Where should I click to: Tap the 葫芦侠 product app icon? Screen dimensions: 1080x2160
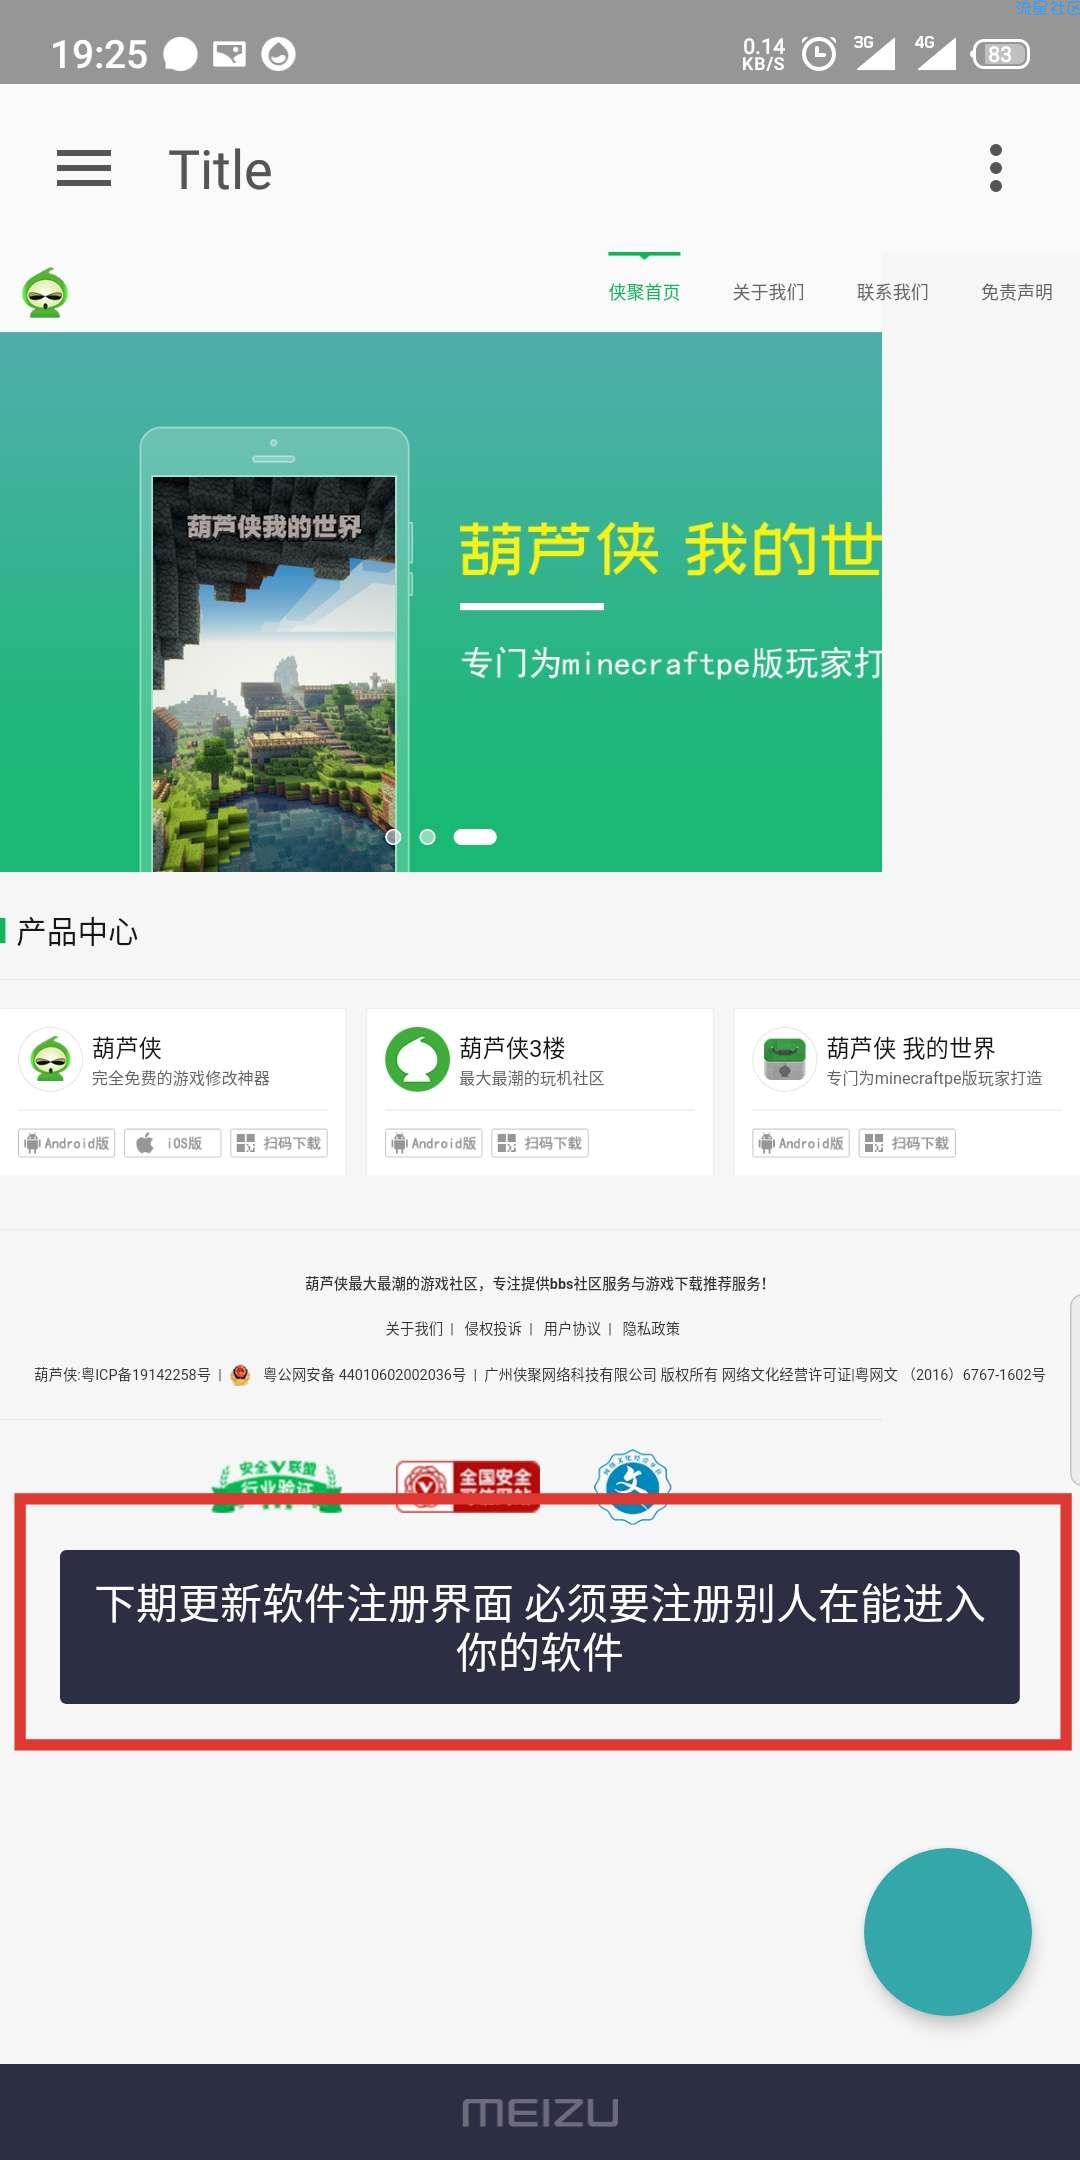(50, 1059)
